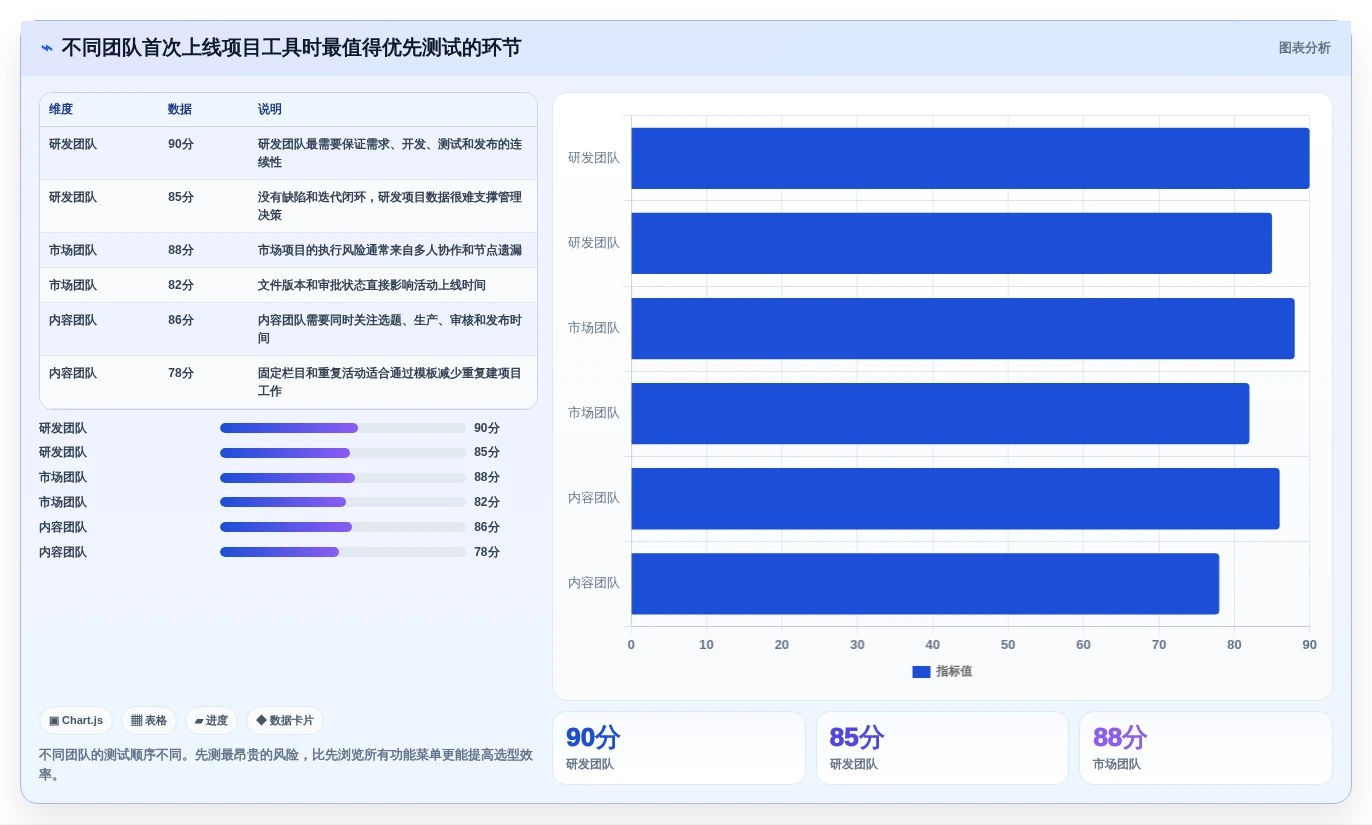Click the 指标值 legend label

(954, 672)
